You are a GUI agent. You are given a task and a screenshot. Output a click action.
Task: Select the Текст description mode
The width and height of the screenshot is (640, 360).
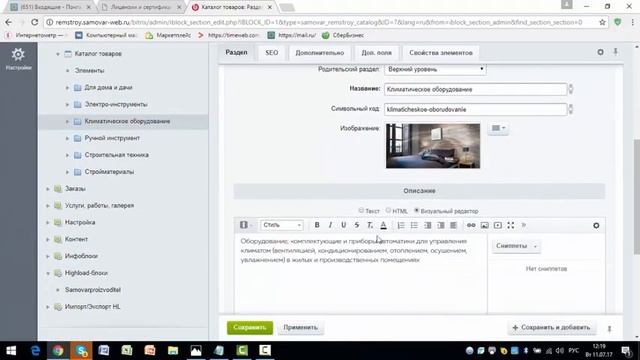coord(361,211)
